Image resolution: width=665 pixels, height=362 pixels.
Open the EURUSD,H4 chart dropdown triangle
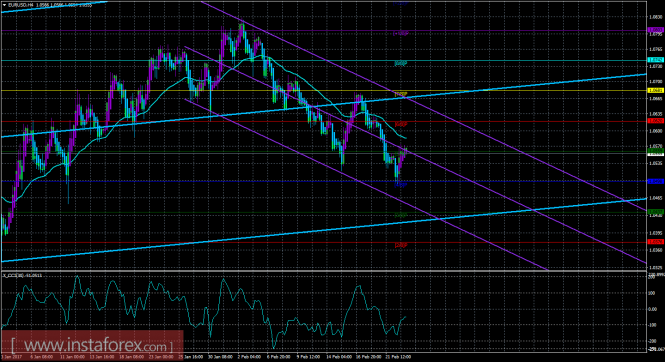(4, 5)
